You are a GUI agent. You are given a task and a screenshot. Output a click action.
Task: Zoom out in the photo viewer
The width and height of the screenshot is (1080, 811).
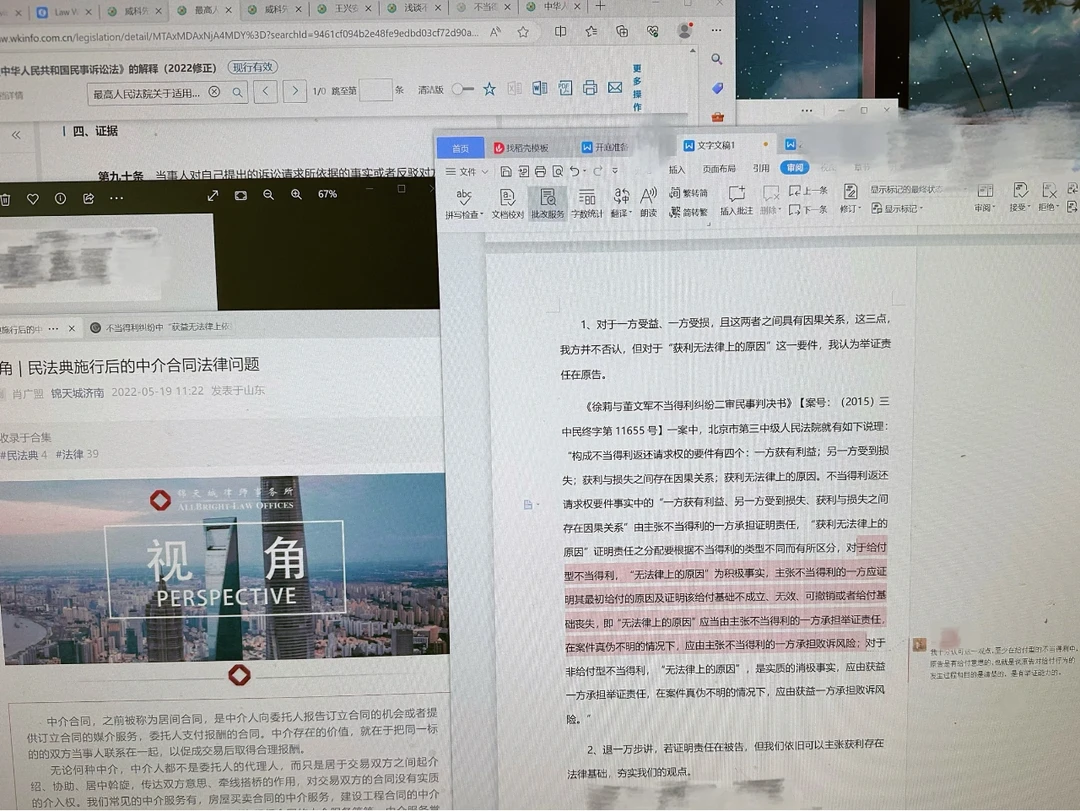269,195
